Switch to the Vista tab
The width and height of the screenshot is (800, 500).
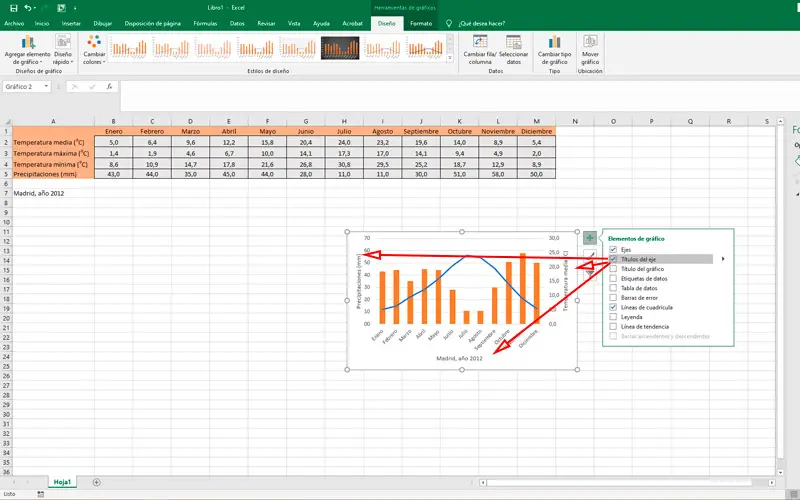coord(294,23)
